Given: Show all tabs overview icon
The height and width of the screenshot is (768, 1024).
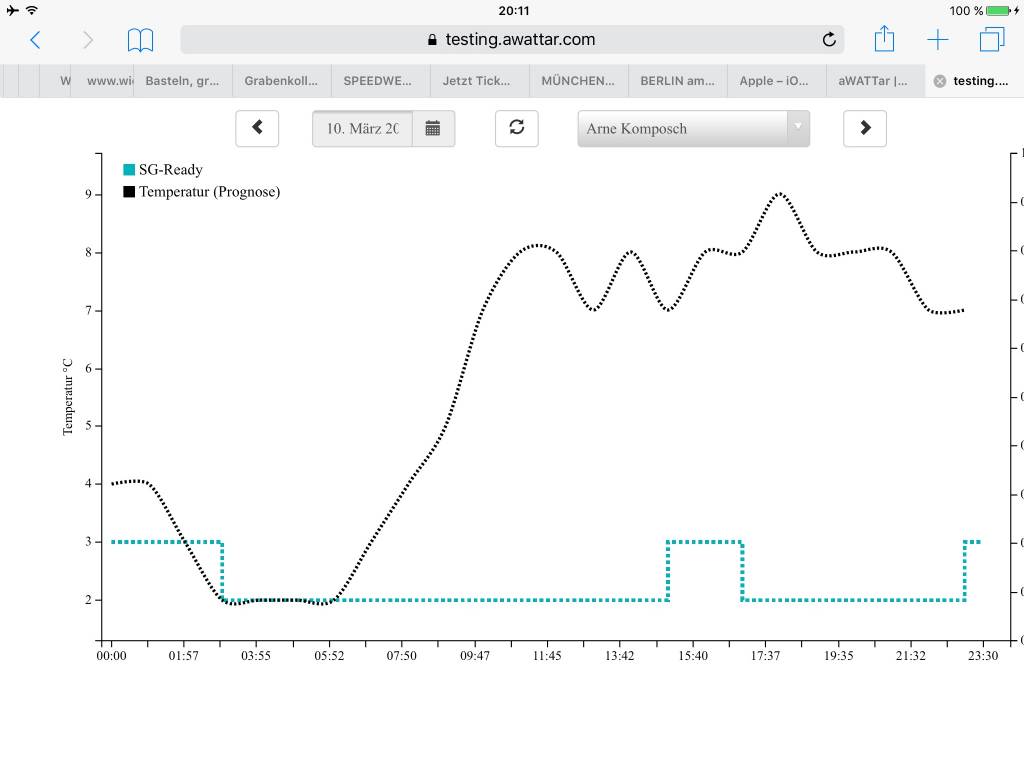Looking at the screenshot, I should (x=991, y=40).
